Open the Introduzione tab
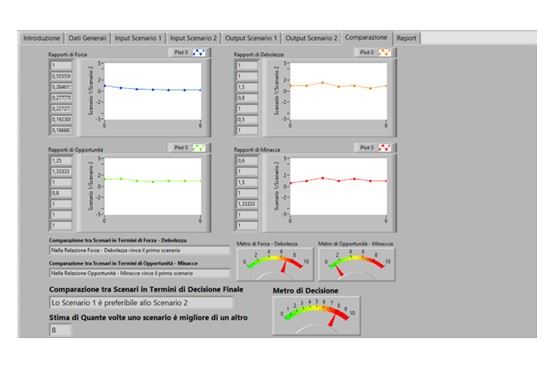Viewport: 554px width, 368px height. click(41, 38)
